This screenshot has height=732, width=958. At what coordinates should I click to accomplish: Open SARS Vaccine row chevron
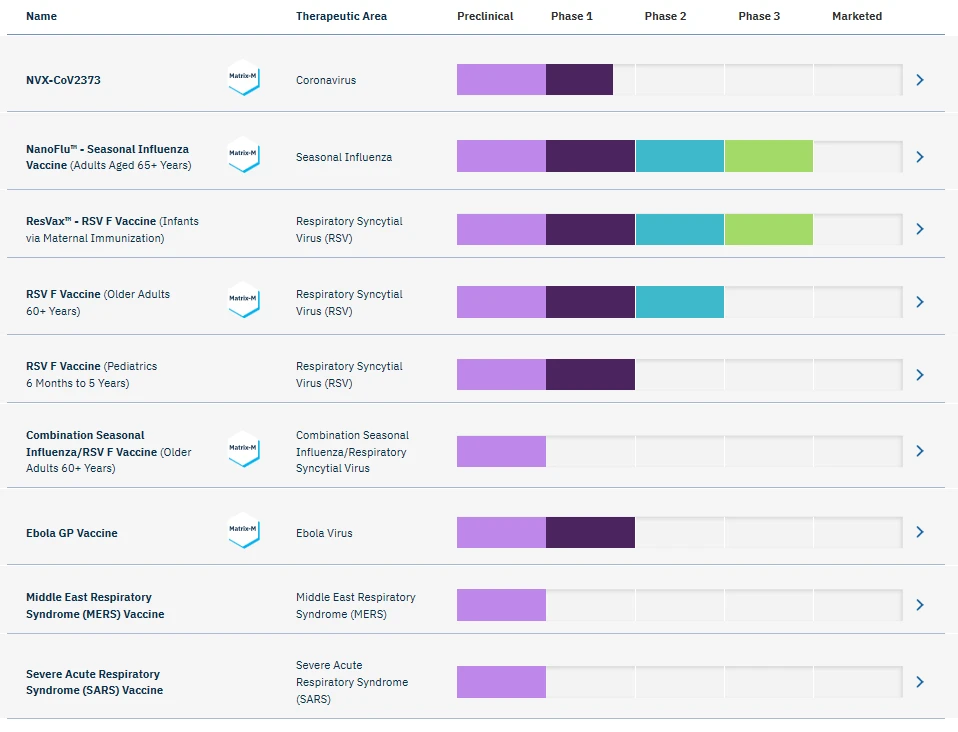(x=920, y=682)
